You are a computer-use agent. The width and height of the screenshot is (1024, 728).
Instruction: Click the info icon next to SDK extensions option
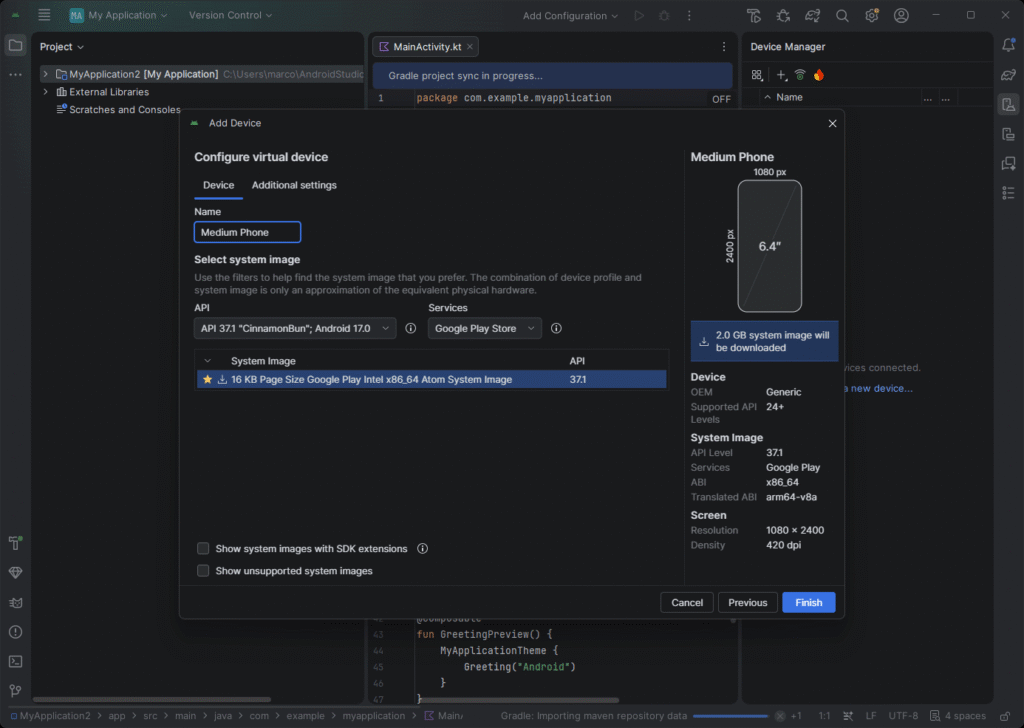[423, 548]
